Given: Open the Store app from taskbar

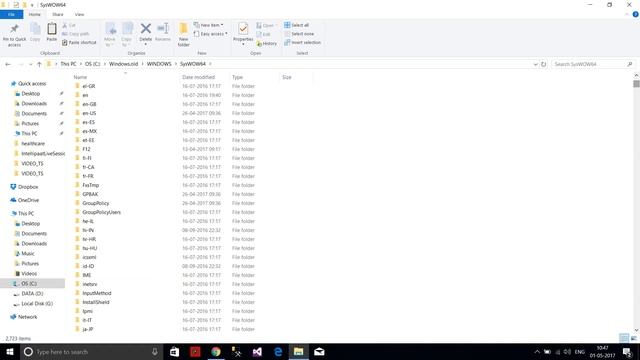Looking at the screenshot, I should [x=174, y=352].
